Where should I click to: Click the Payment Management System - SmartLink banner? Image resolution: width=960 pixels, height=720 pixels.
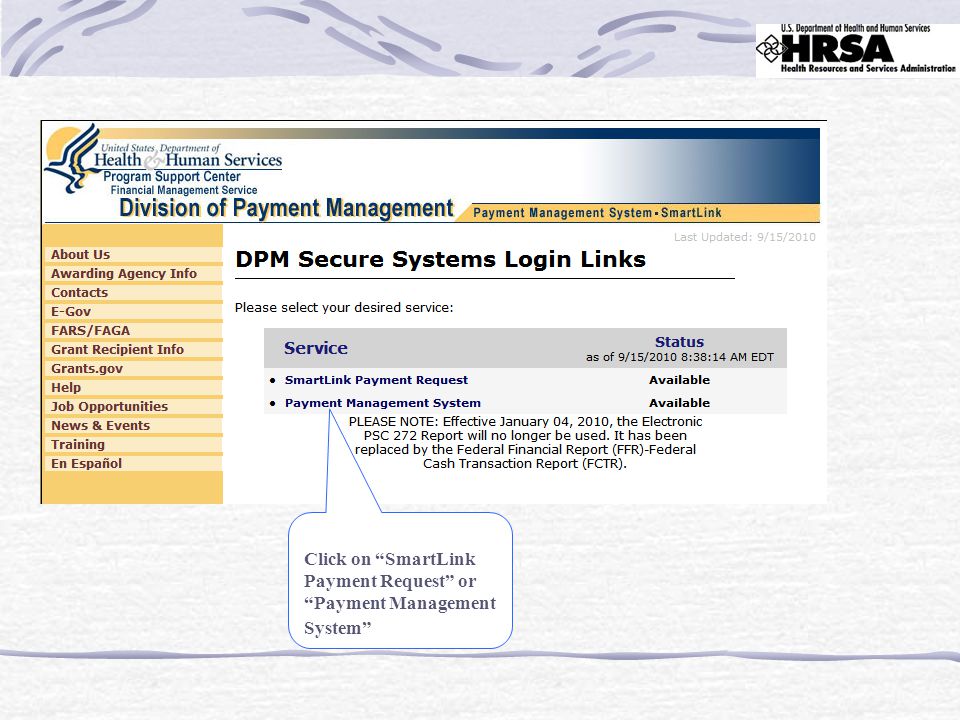pyautogui.click(x=597, y=213)
